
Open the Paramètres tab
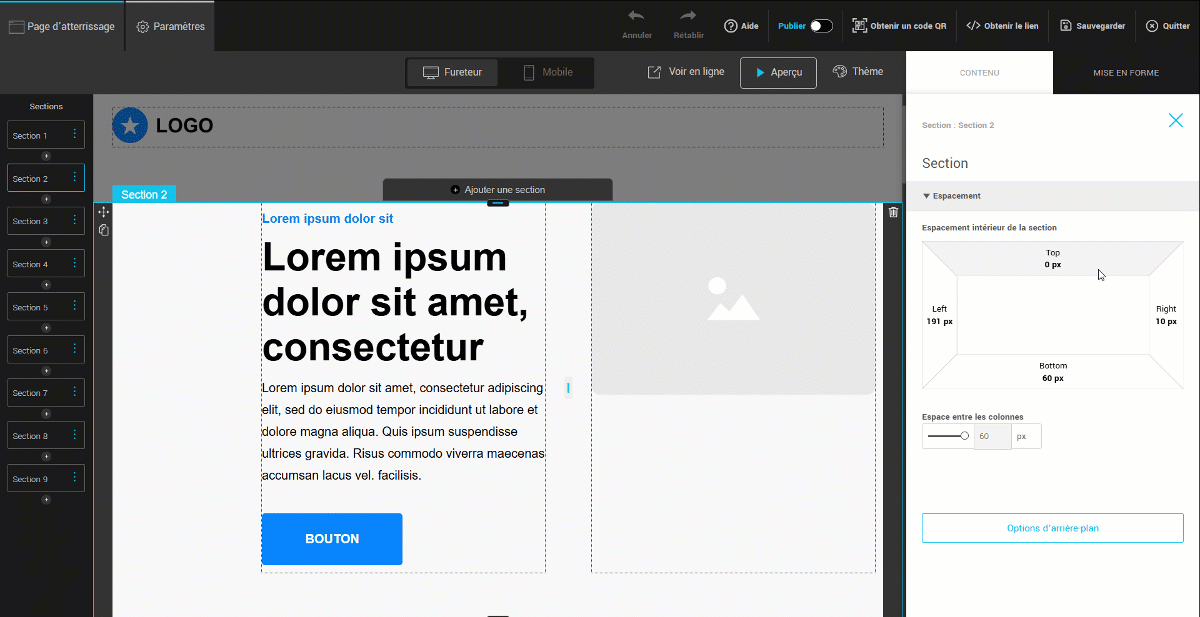170,26
